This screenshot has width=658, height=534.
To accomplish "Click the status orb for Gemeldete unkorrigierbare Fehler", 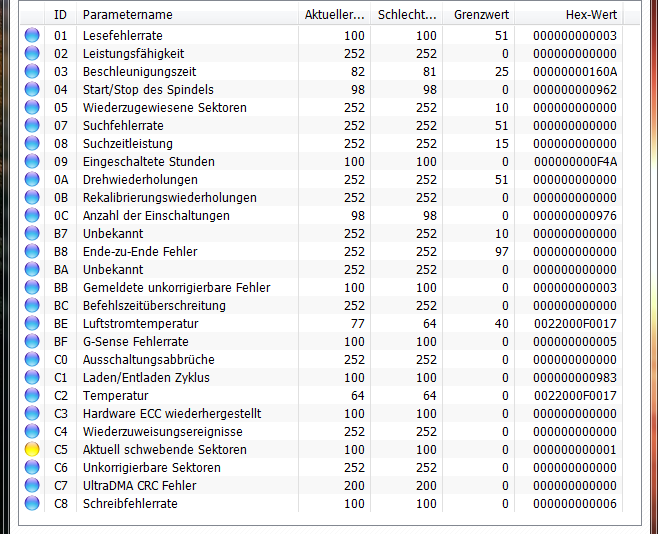I will tap(32, 287).
